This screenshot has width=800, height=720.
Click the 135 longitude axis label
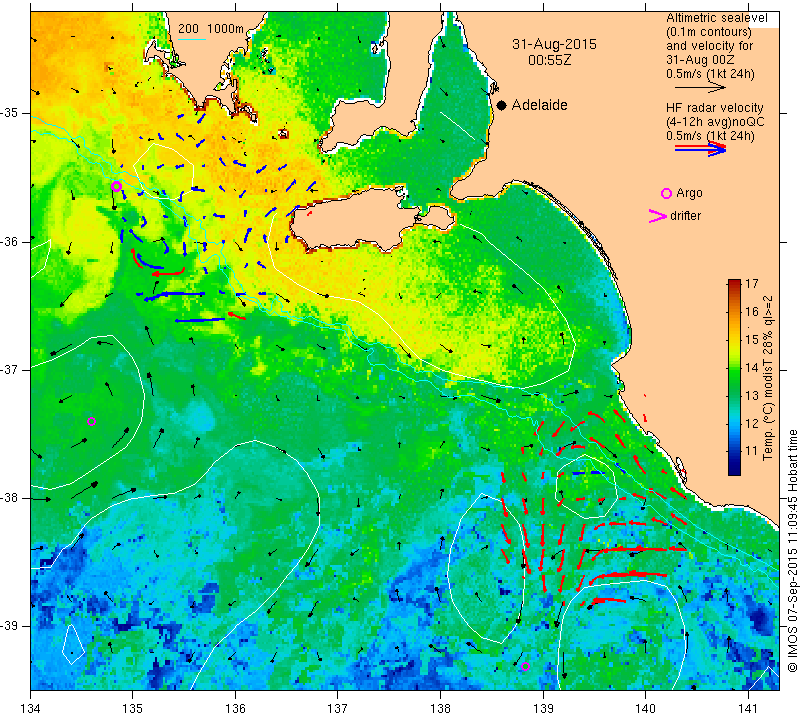coord(133,708)
